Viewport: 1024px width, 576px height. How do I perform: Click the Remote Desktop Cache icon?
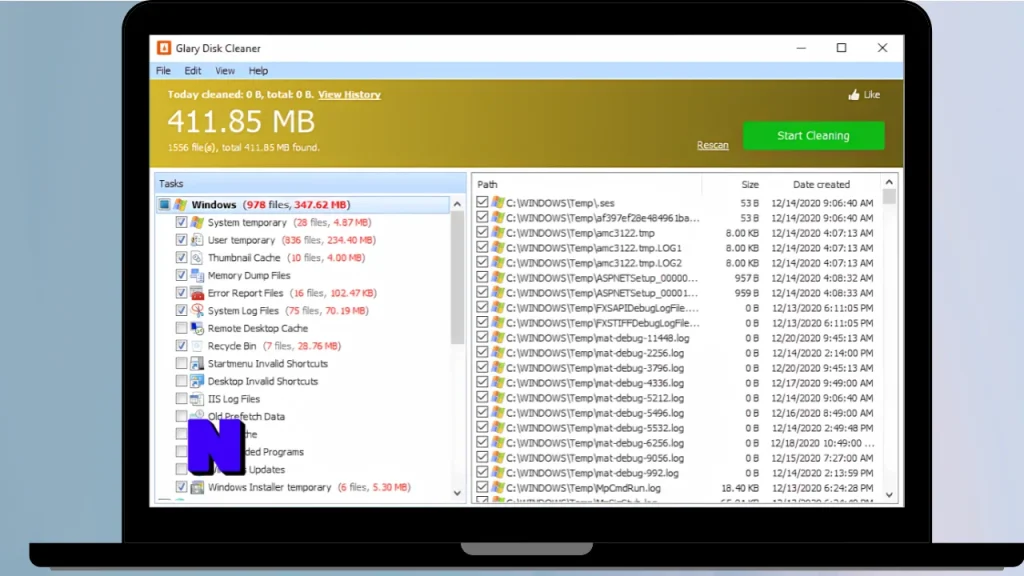[x=197, y=328]
